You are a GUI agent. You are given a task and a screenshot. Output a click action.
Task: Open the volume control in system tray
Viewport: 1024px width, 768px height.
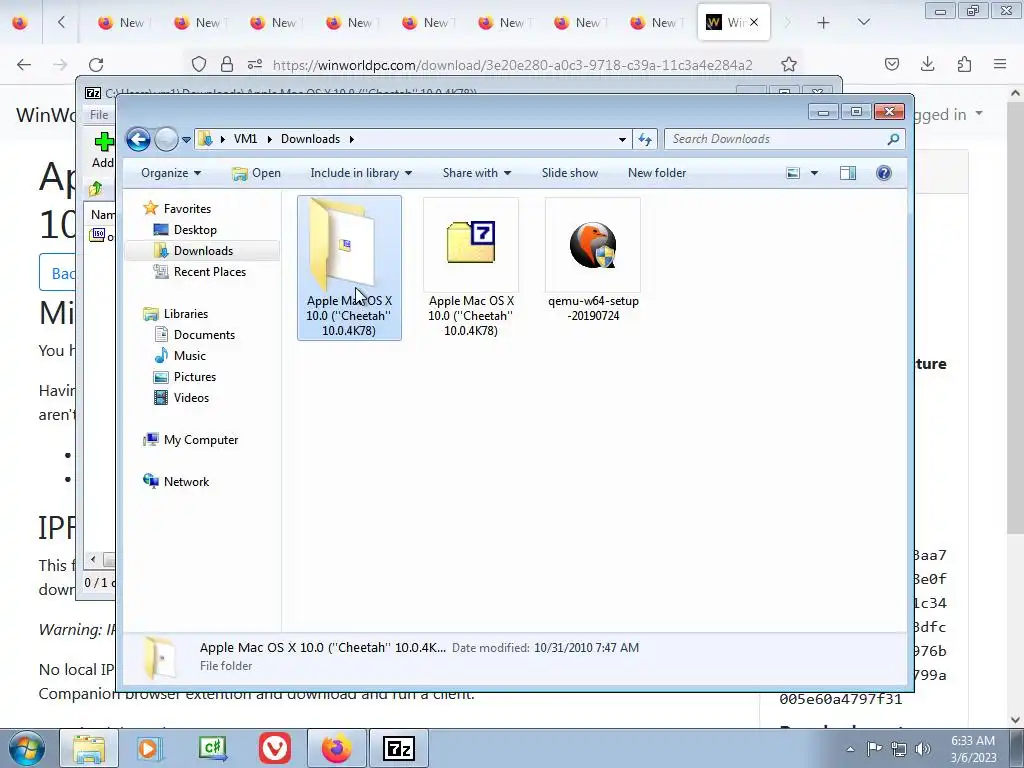pos(923,749)
